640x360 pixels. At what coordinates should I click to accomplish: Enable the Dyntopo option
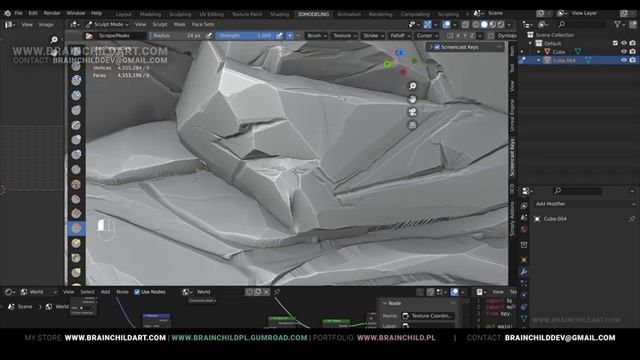[x=491, y=36]
